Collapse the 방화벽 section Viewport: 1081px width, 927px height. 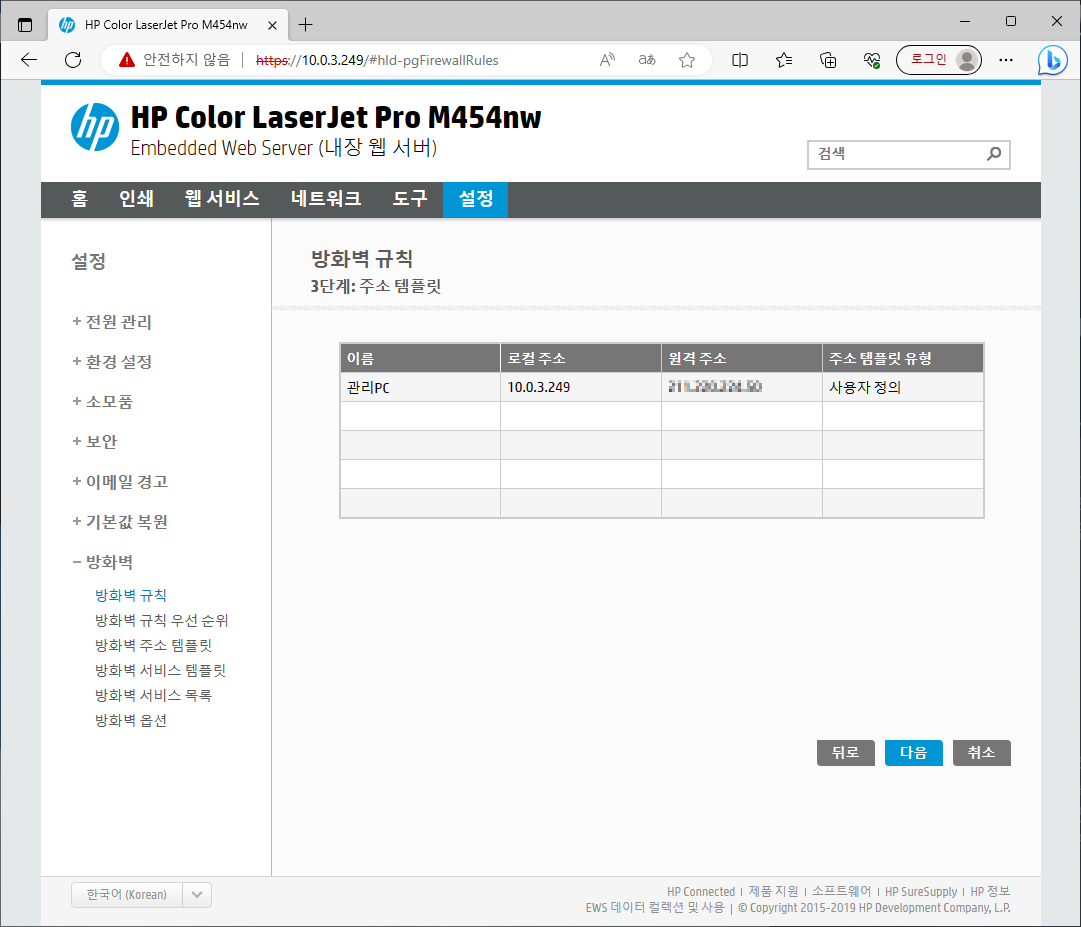(x=102, y=562)
